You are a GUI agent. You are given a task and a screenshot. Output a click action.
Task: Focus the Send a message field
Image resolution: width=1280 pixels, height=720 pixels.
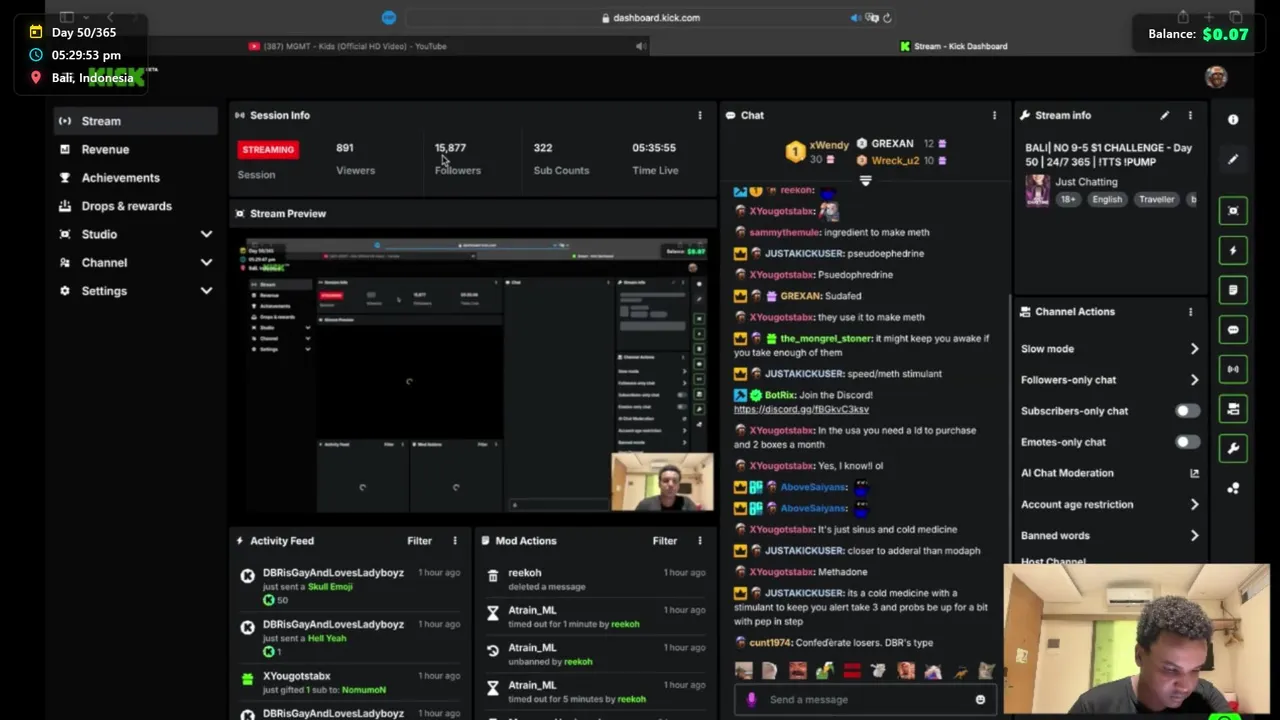(865, 700)
